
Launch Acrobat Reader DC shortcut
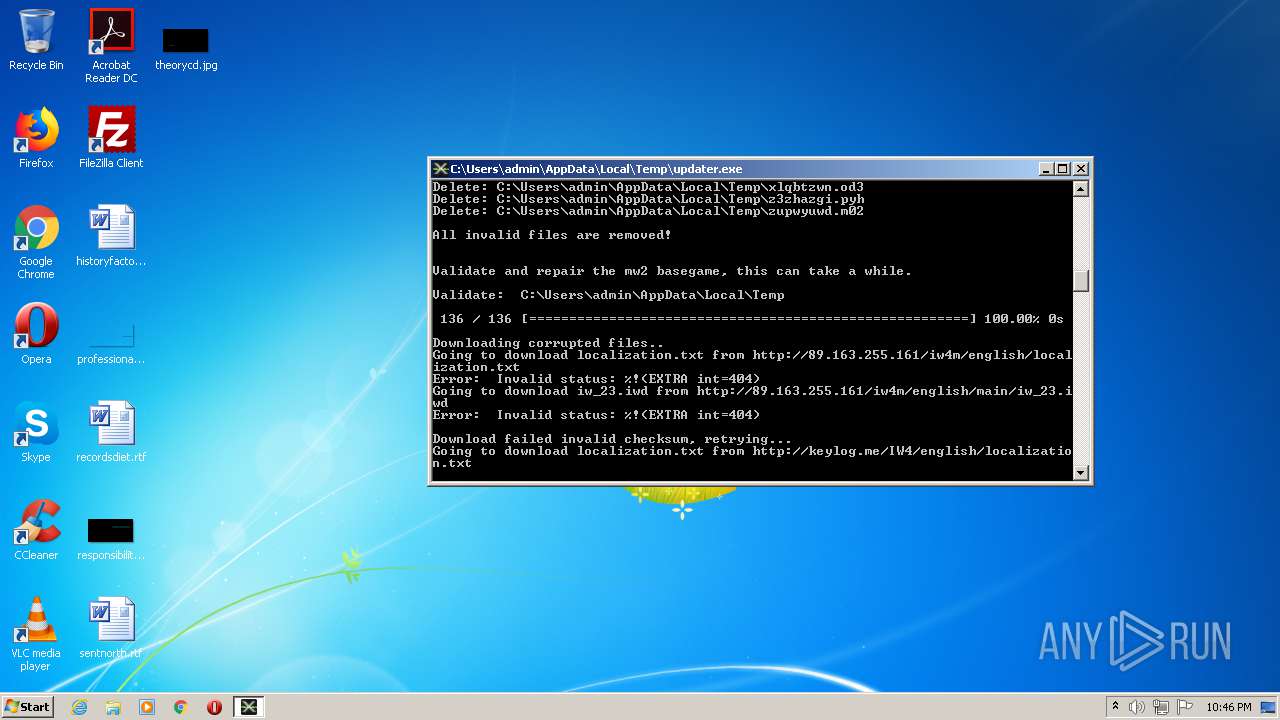click(111, 46)
